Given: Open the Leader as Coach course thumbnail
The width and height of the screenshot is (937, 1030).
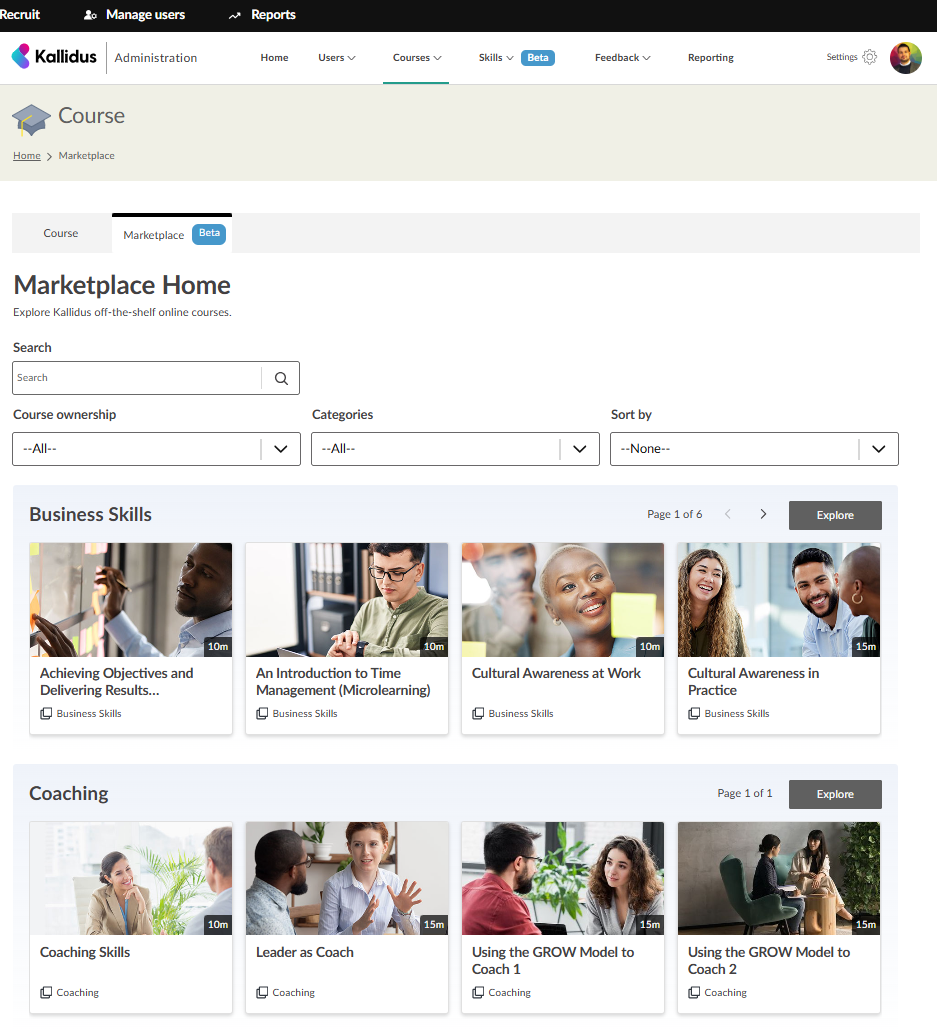Looking at the screenshot, I should [346, 878].
